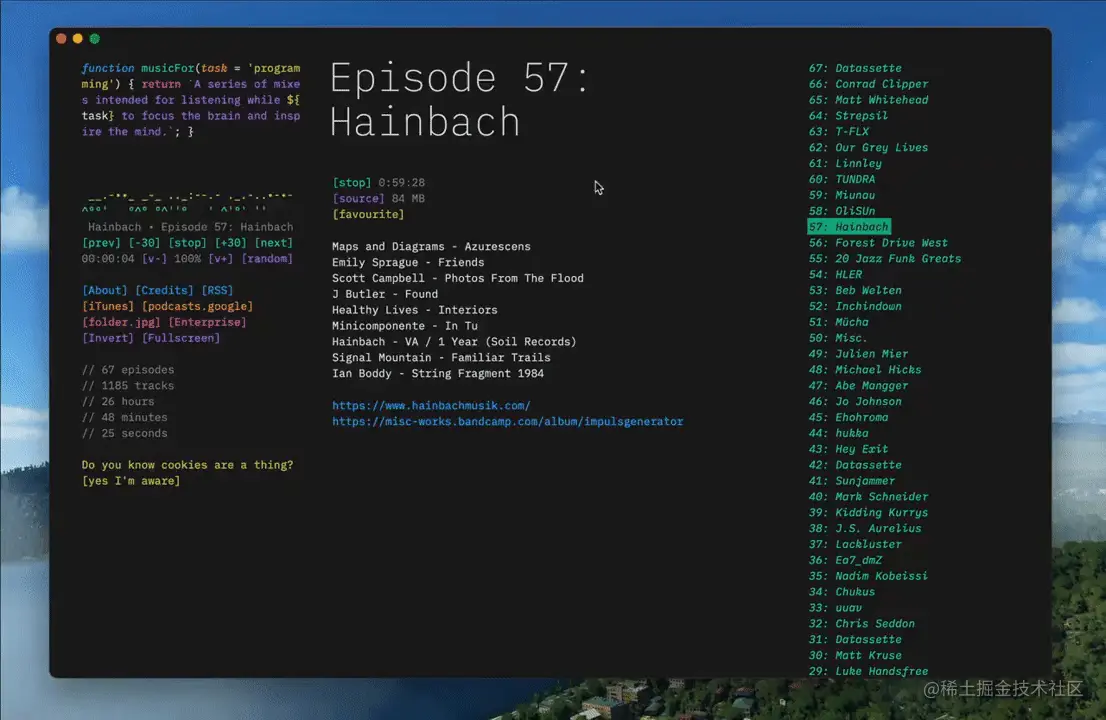Open the misc-works.bandcamp.com impulsgenerator link
The image size is (1106, 720).
[x=507, y=421]
